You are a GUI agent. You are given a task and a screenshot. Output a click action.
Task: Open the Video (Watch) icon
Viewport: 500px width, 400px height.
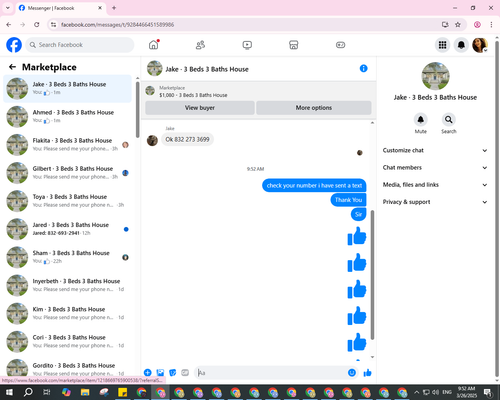point(247,45)
